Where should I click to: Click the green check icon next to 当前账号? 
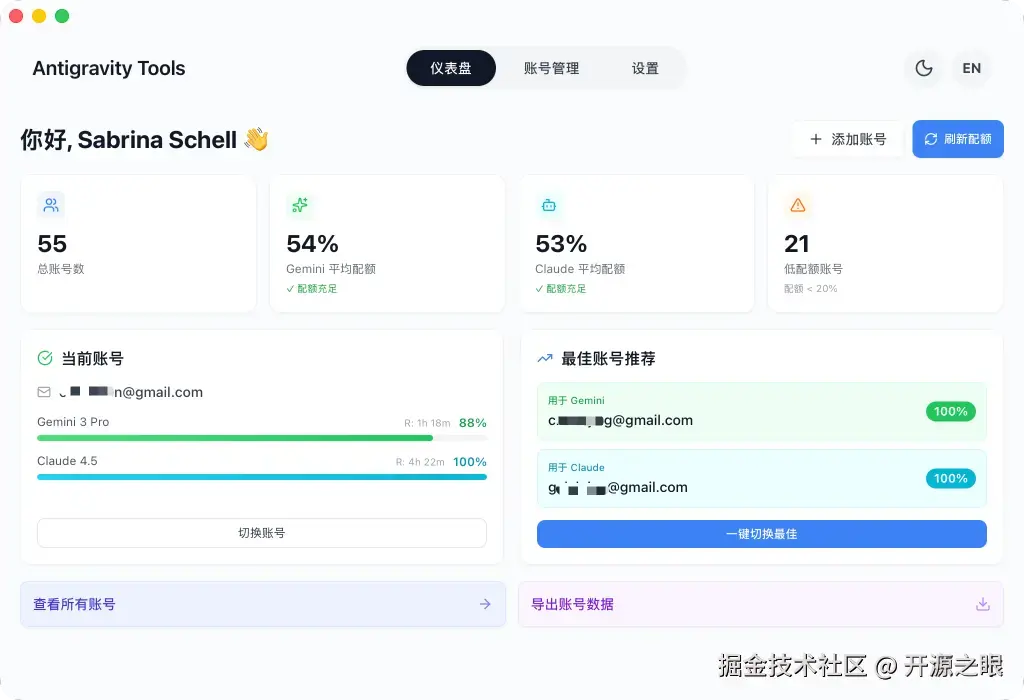(47, 358)
